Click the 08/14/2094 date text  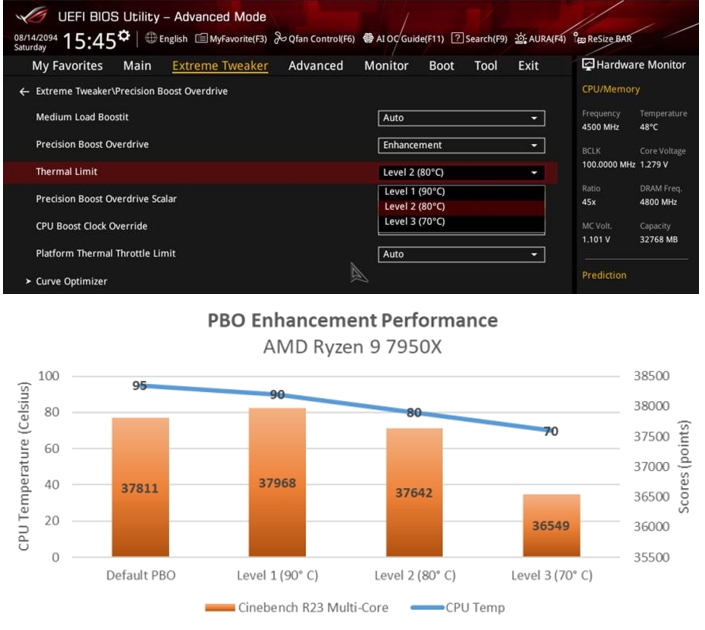pyautogui.click(x=36, y=37)
